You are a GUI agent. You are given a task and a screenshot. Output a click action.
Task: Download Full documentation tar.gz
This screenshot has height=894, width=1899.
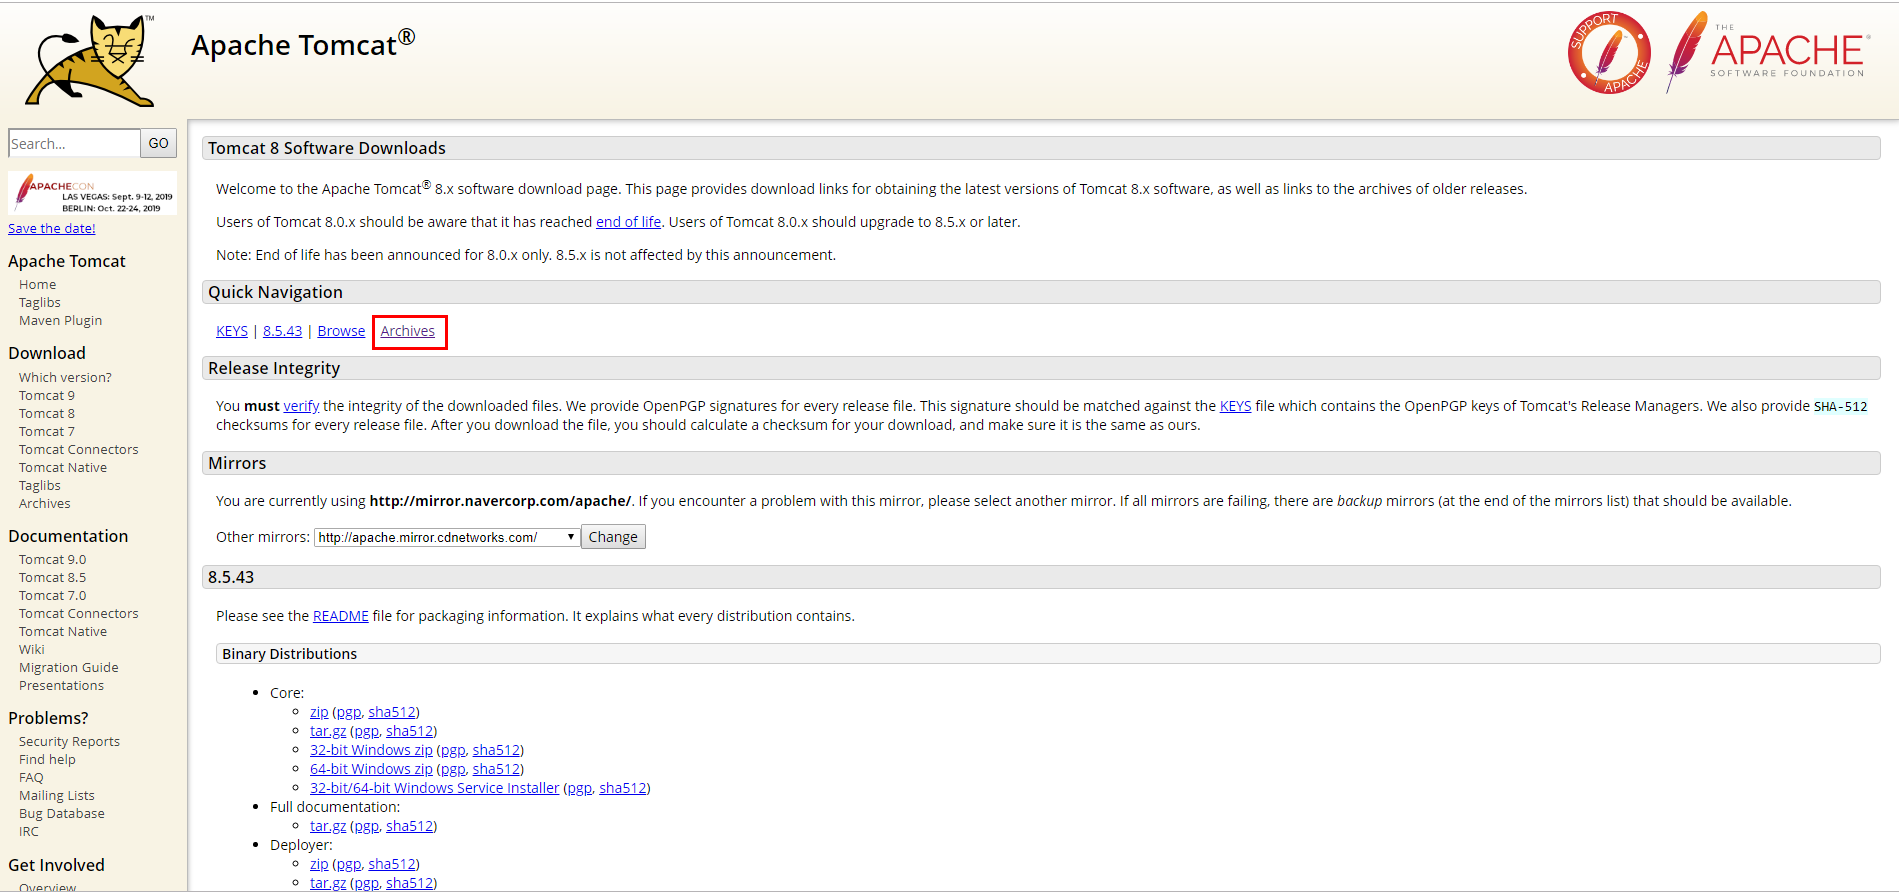click(x=328, y=826)
